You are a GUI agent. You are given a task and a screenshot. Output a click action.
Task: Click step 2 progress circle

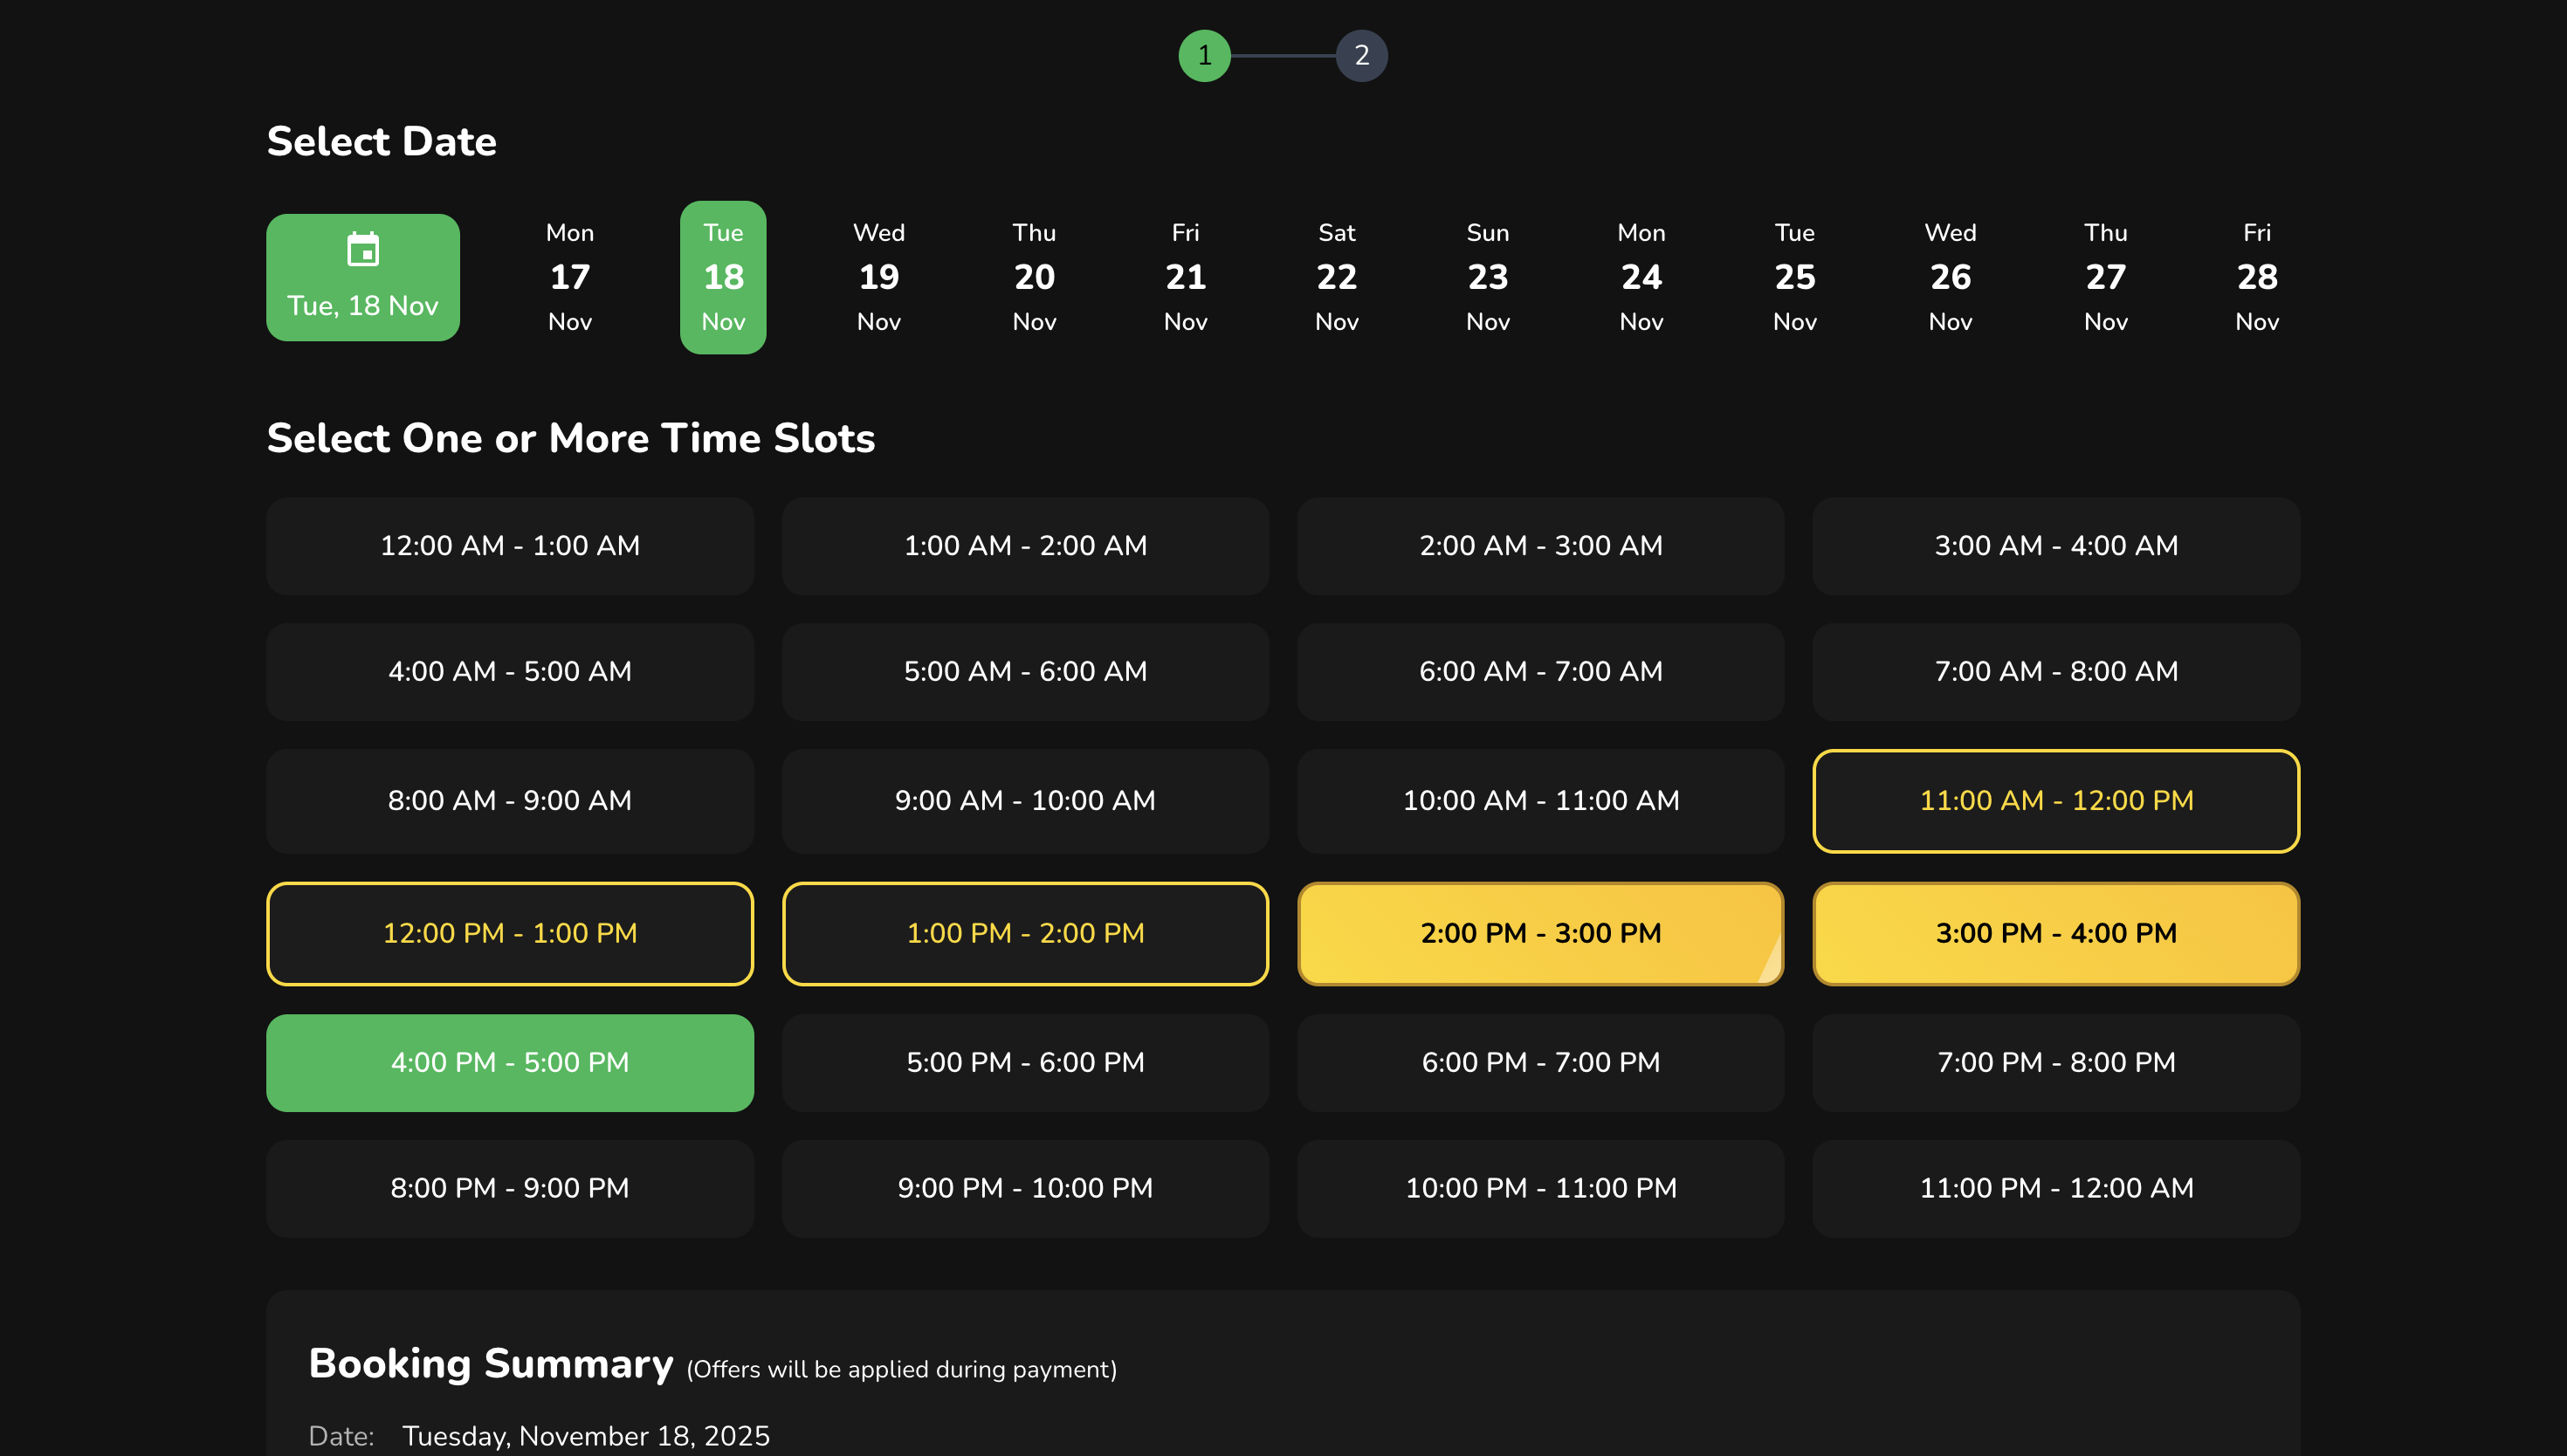pos(1361,55)
